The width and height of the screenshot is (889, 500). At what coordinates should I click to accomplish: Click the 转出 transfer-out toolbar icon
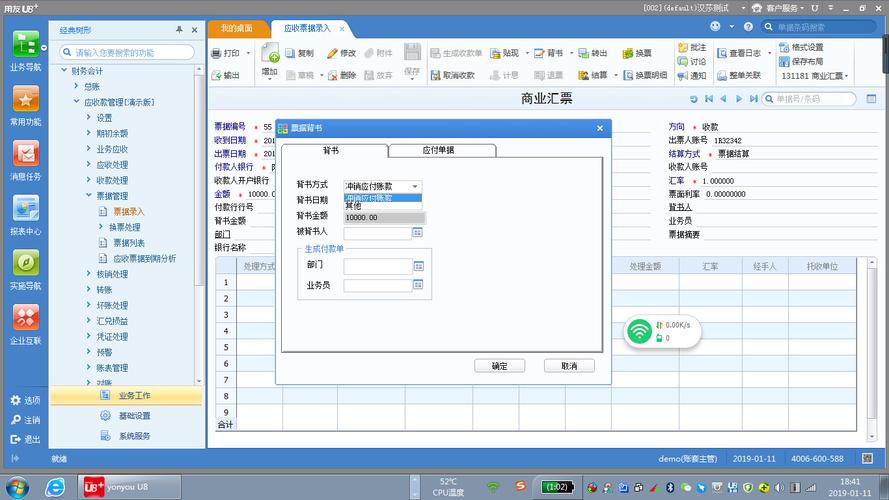[x=583, y=53]
